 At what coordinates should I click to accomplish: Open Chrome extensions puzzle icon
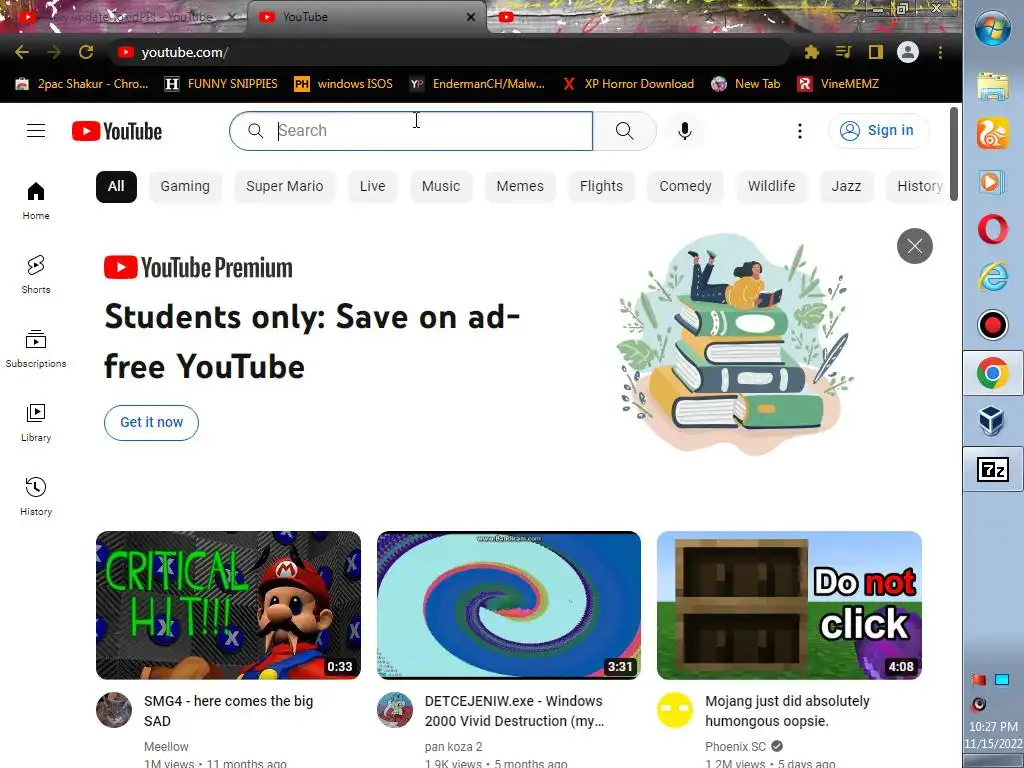[x=811, y=52]
